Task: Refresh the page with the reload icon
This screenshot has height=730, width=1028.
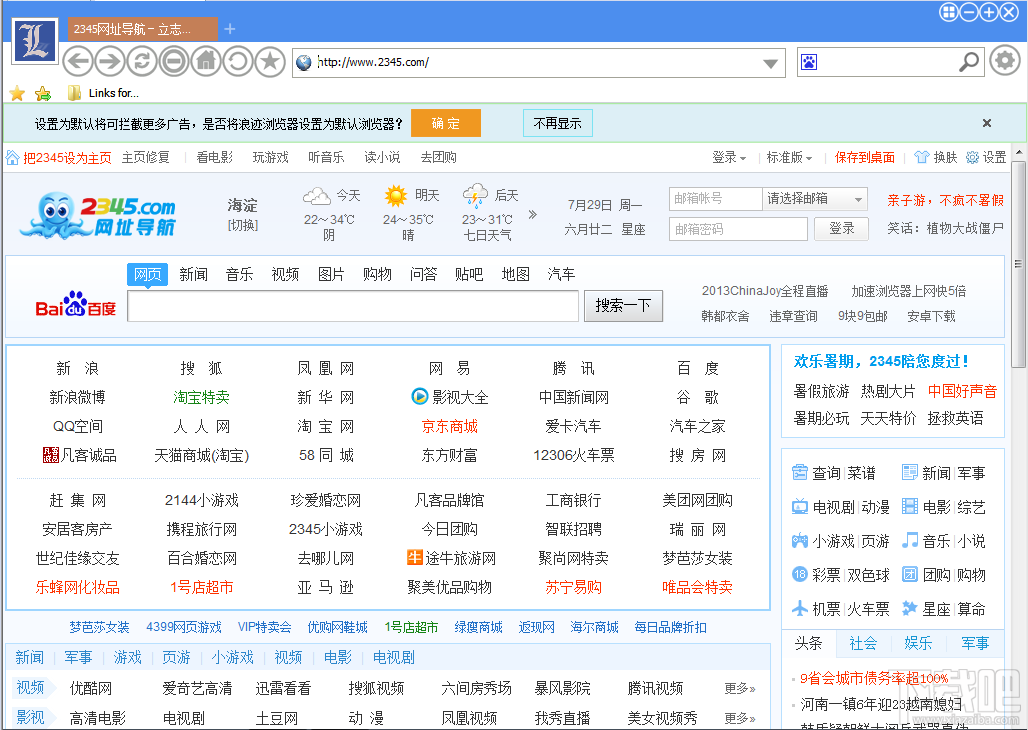Action: 142,62
